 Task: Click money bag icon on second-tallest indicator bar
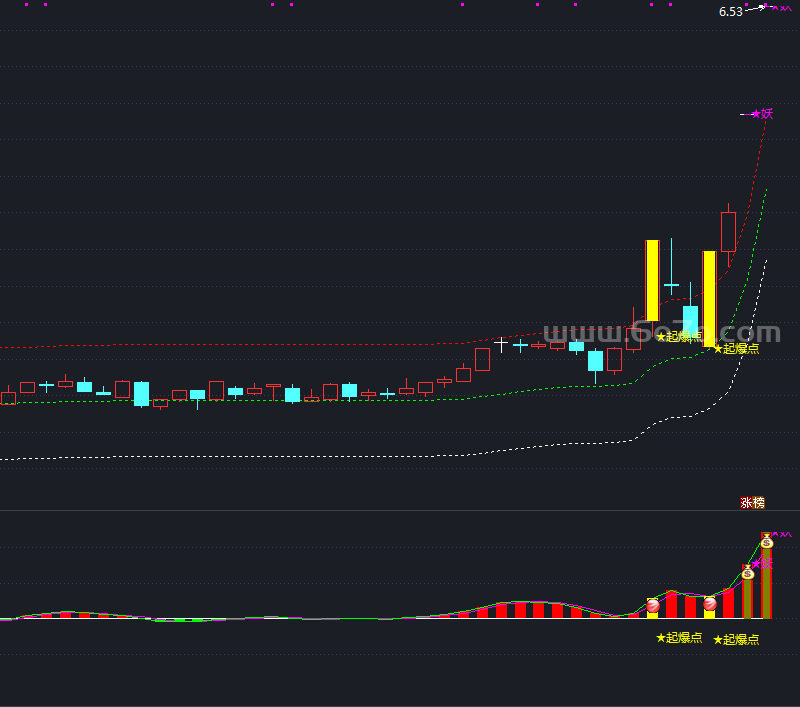pos(747,572)
